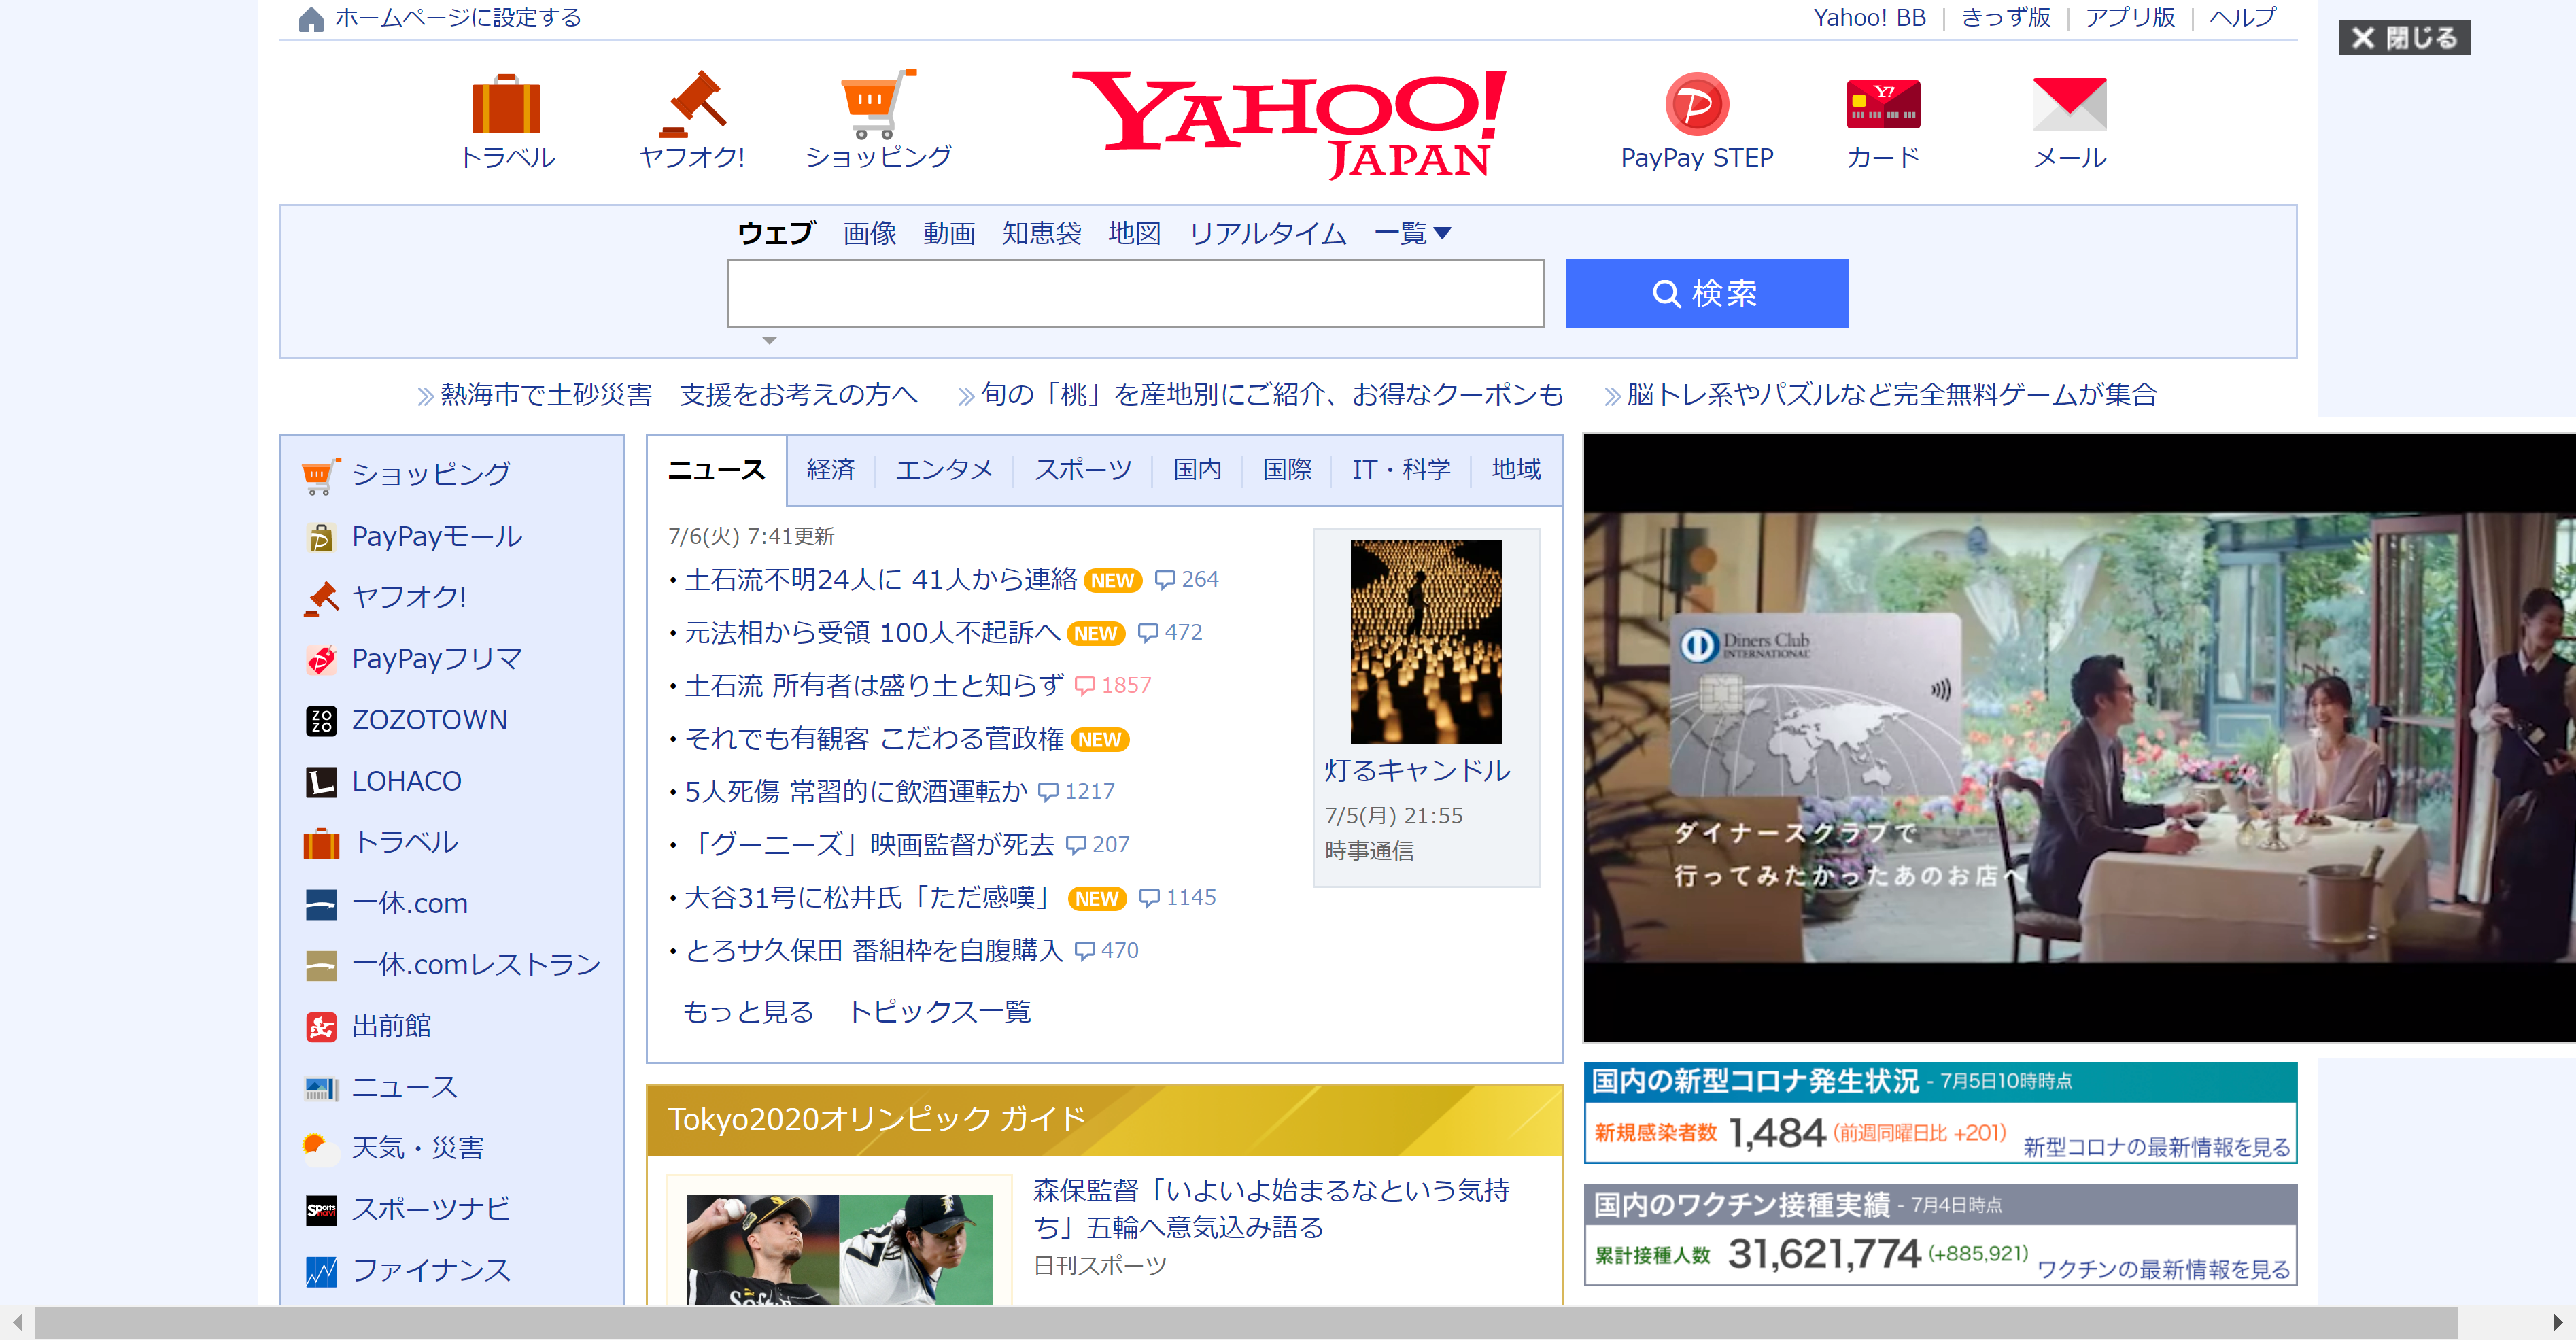Click the sidebar 天気・災害 weather icon
Screen dimensions: 2576x1340
pyautogui.click(x=320, y=1148)
